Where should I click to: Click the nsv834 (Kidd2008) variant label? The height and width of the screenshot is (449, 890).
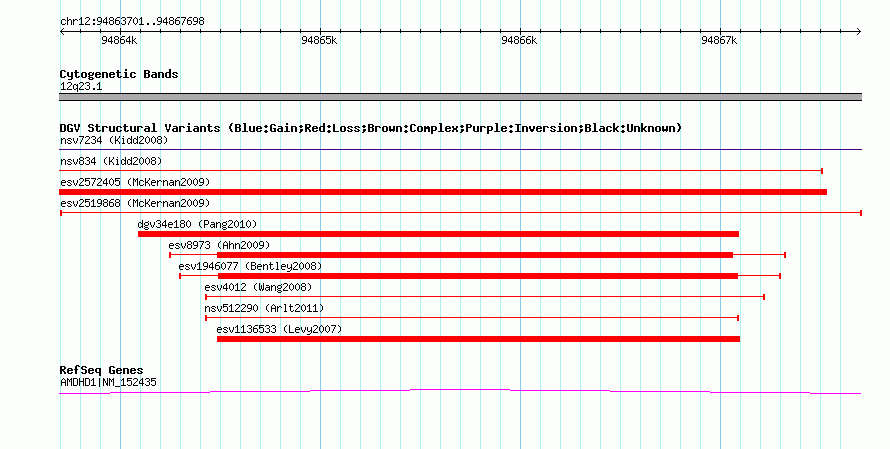(x=111, y=161)
